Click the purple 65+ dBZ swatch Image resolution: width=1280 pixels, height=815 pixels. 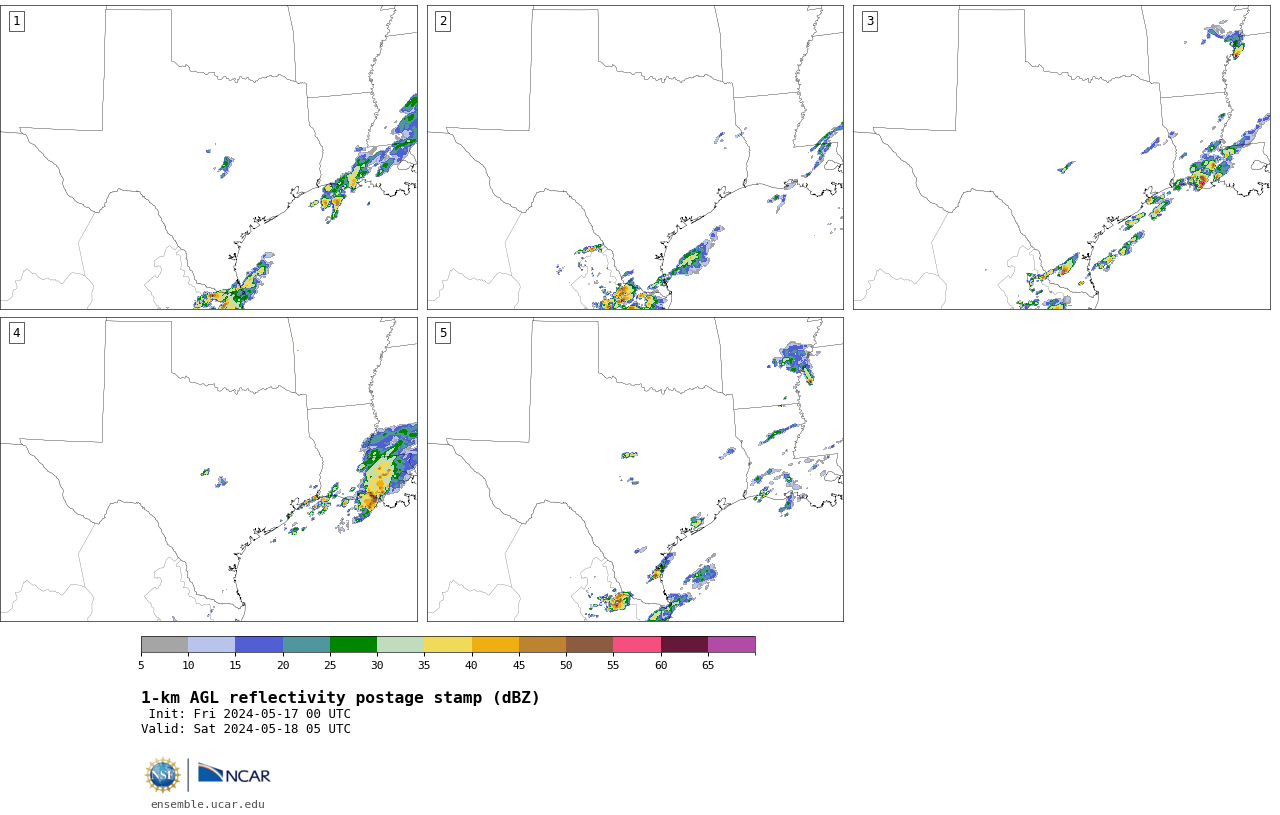pyautogui.click(x=731, y=644)
